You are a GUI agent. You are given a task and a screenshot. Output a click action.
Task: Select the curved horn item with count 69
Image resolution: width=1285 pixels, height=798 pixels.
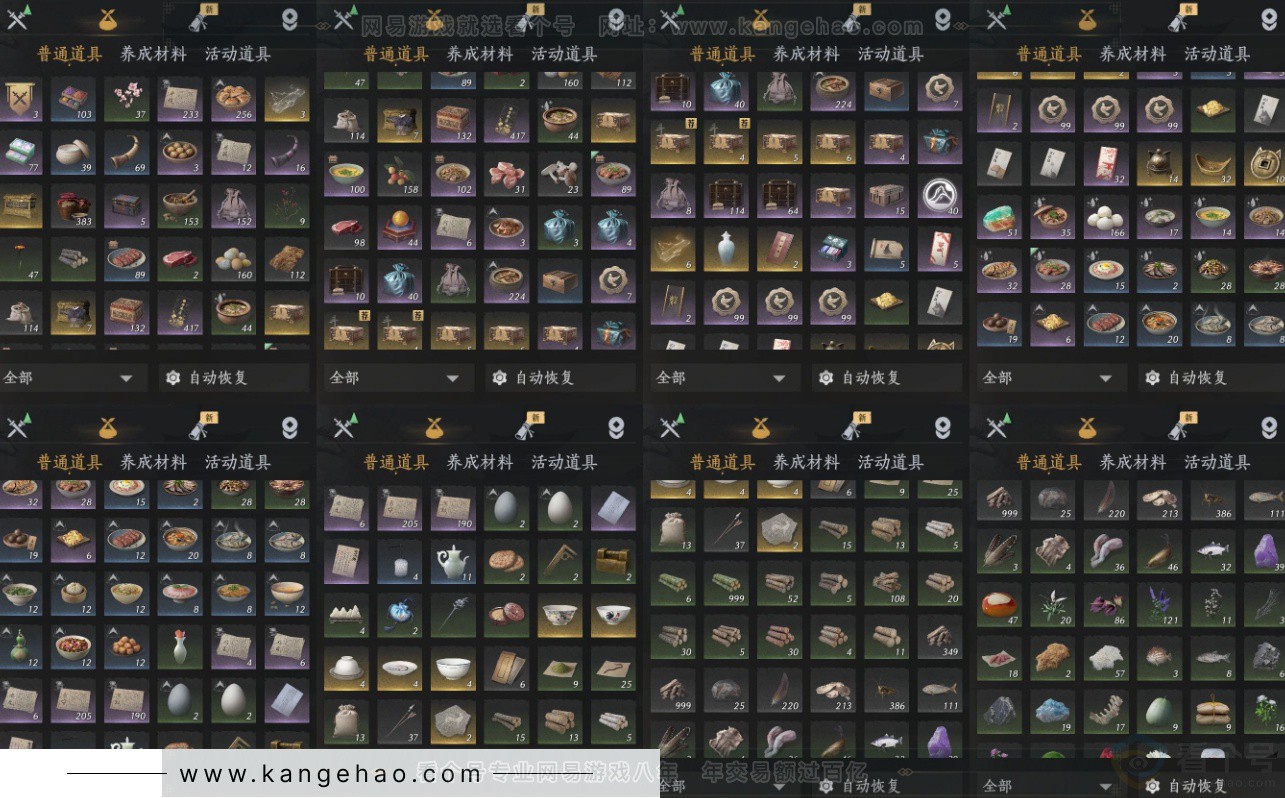pos(127,153)
